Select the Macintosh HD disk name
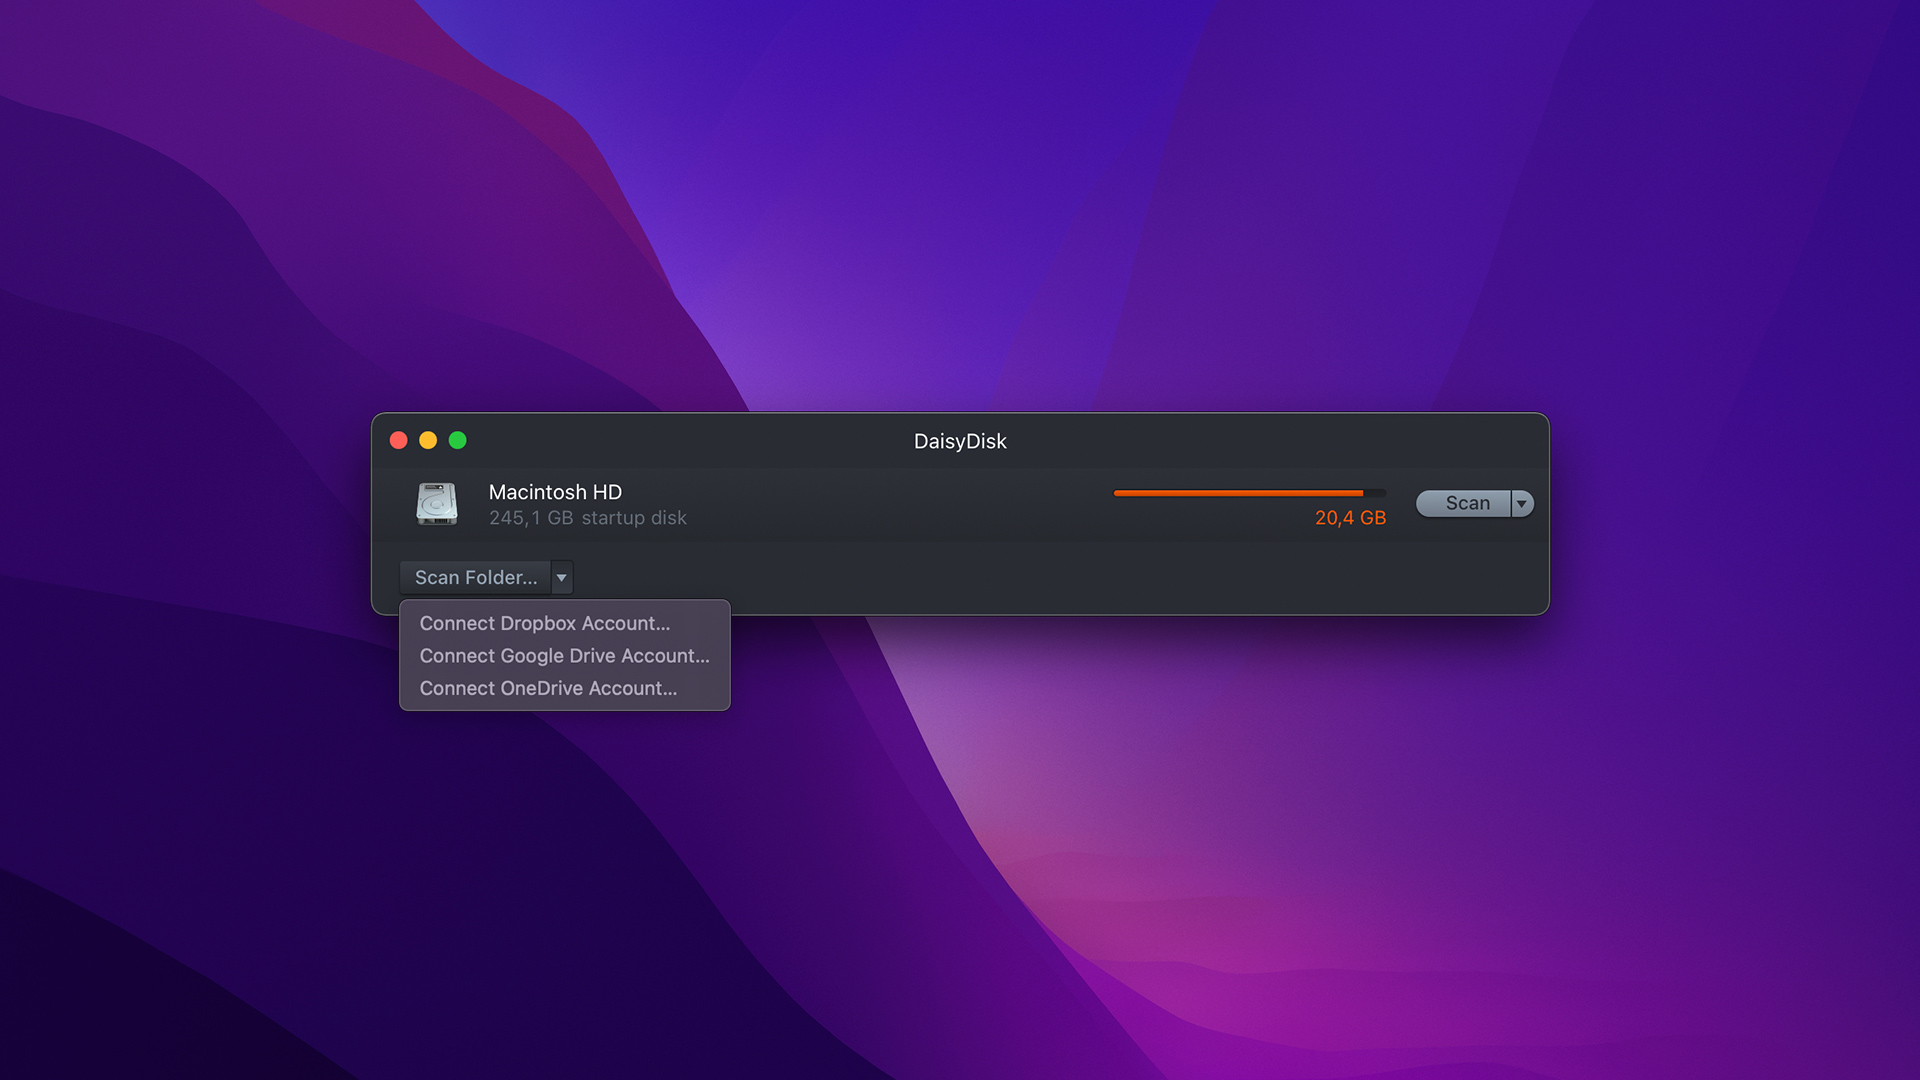Screen dimensions: 1920x1080 pos(555,492)
